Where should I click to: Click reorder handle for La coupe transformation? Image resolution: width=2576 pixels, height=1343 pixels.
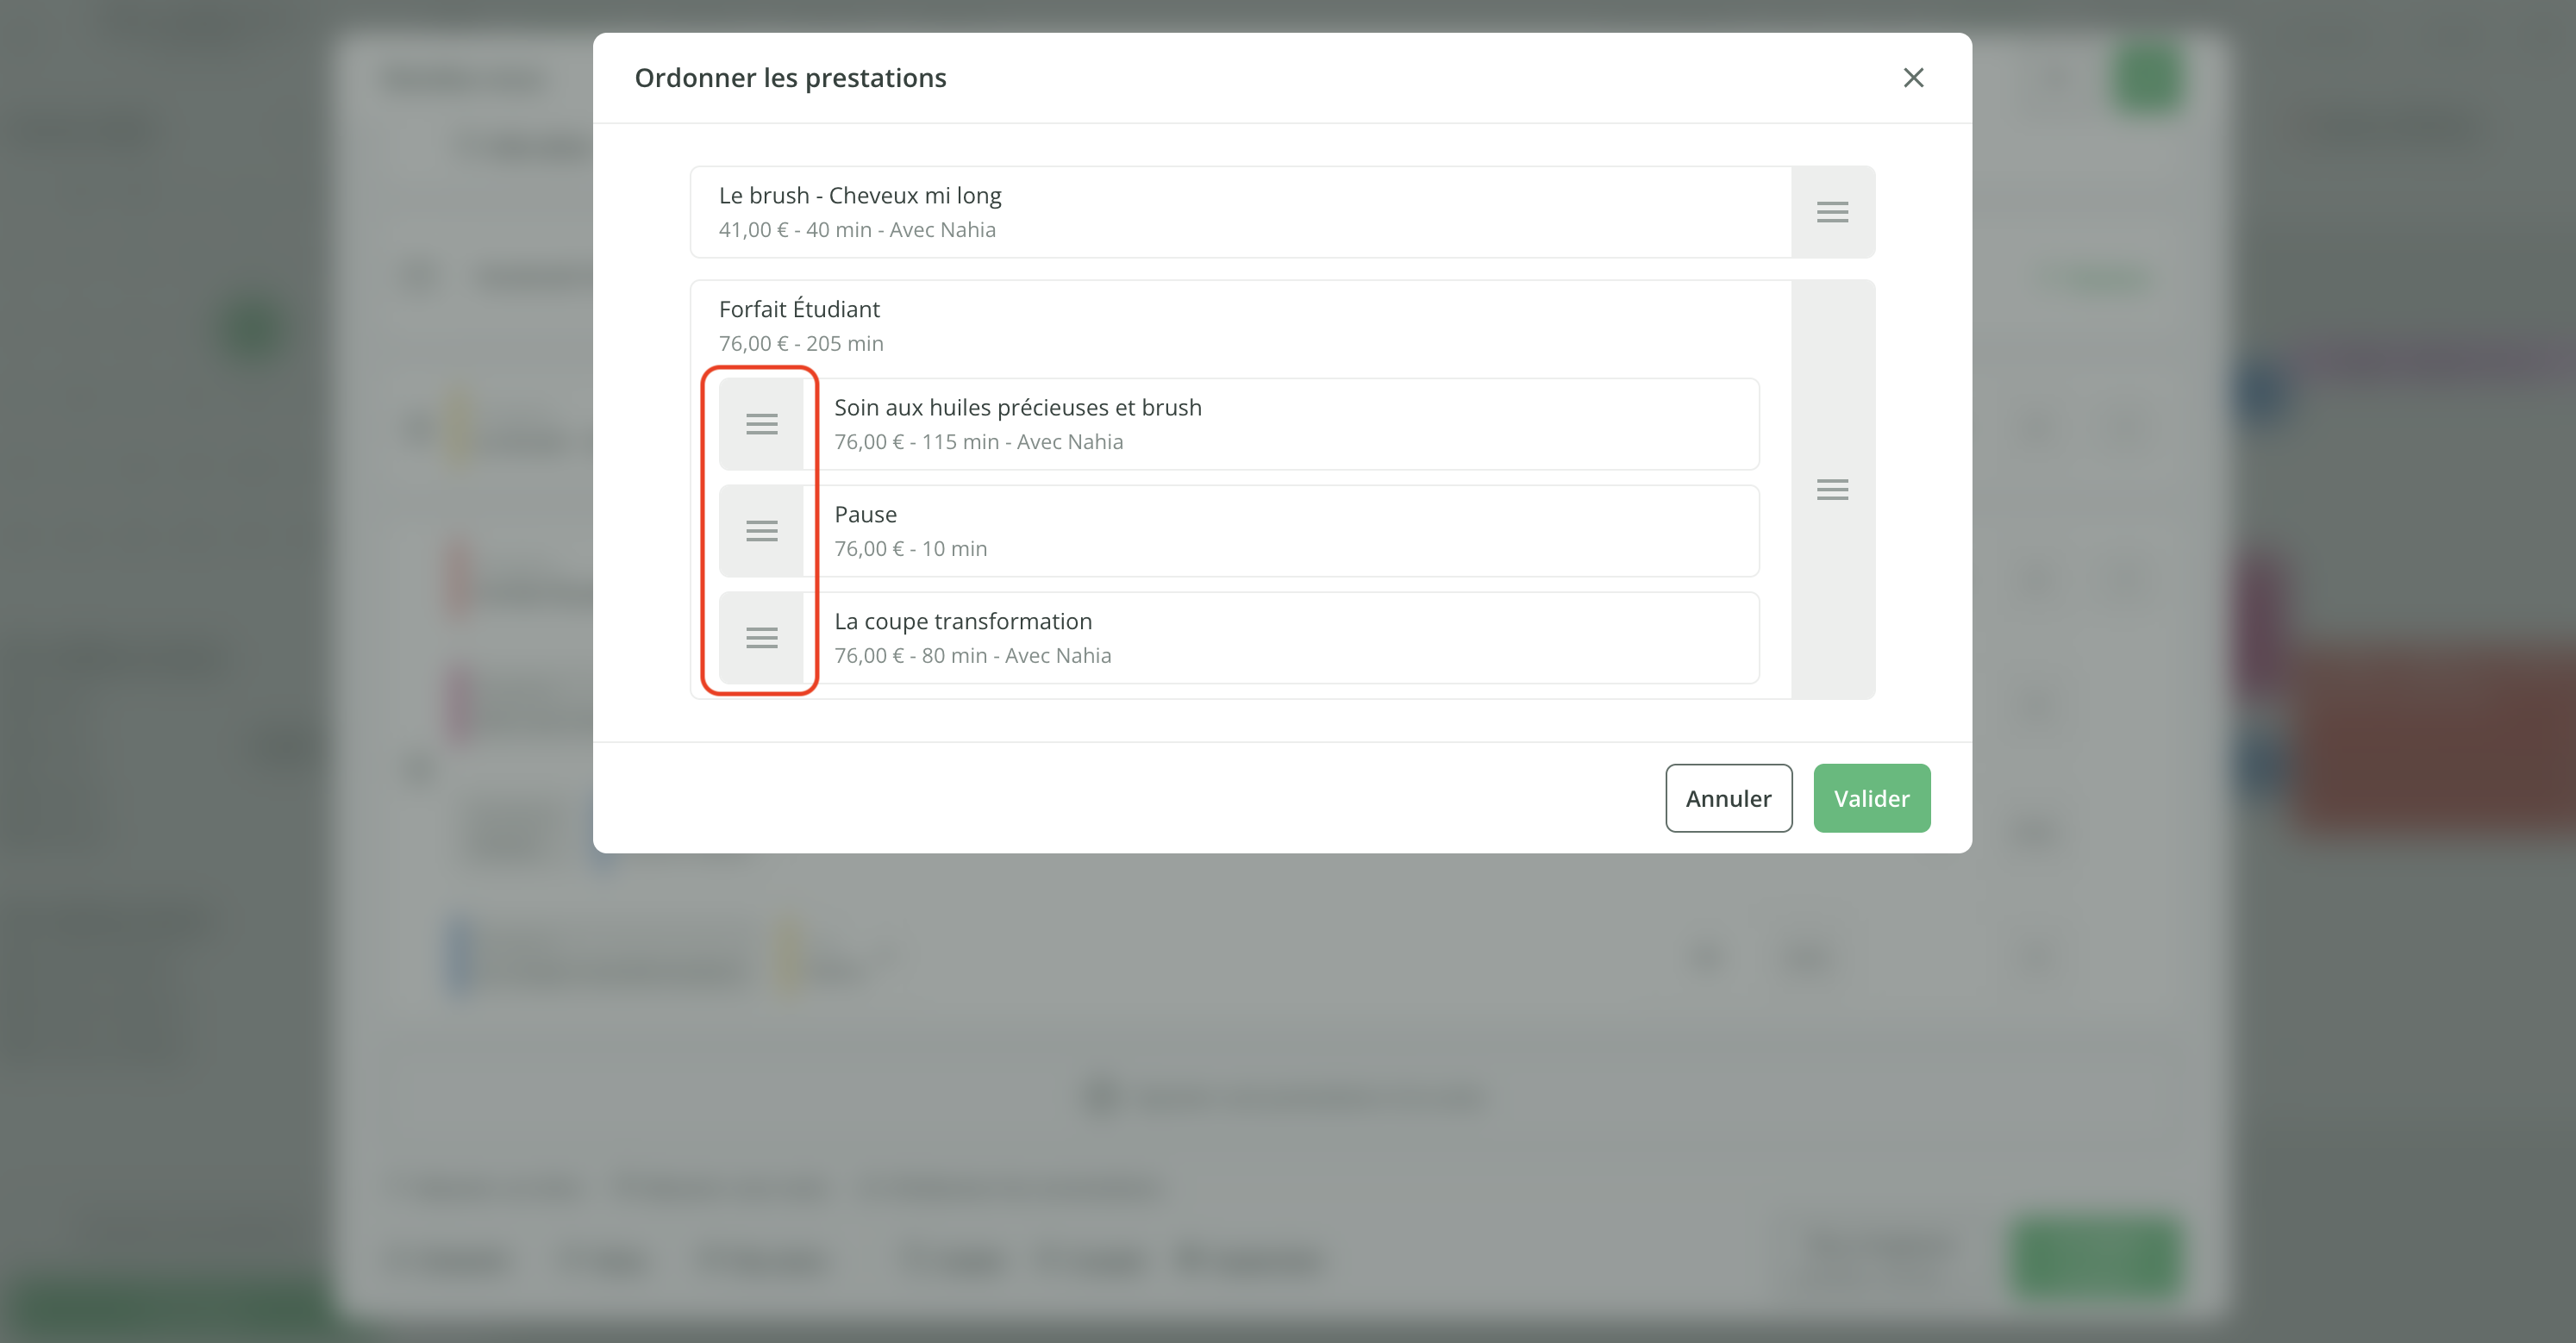761,638
